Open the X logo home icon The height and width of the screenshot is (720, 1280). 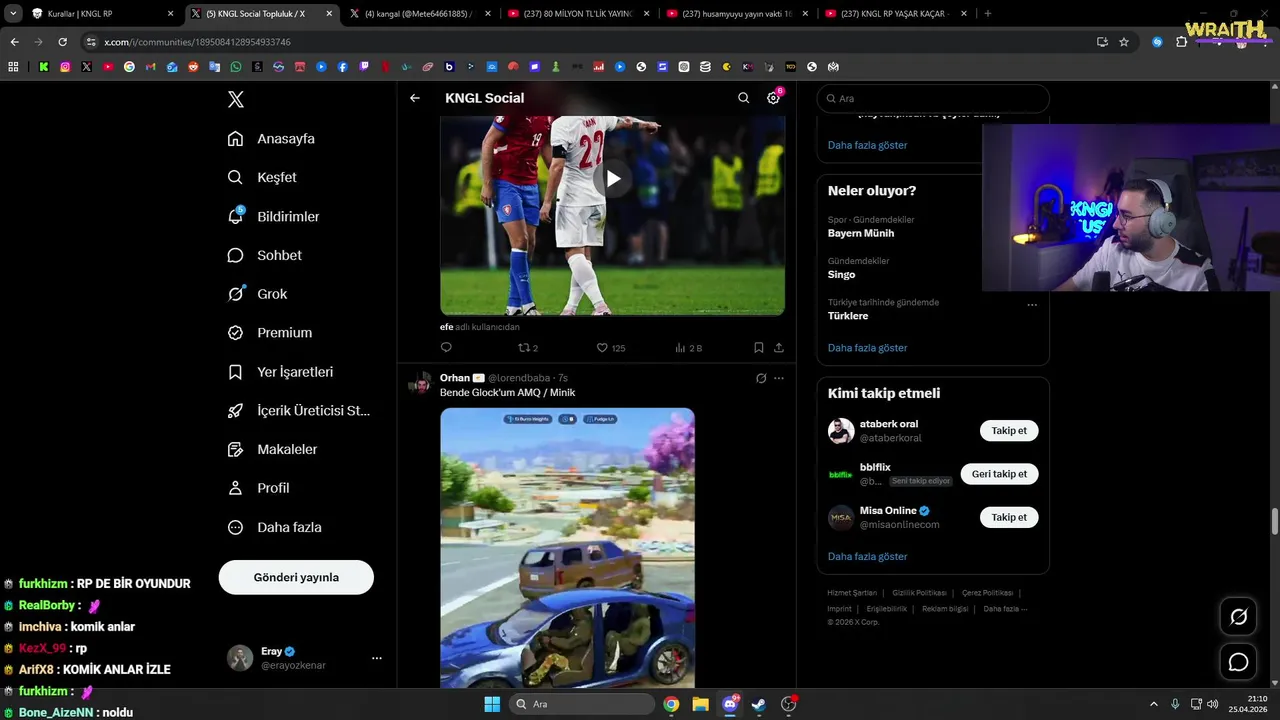pyautogui.click(x=236, y=99)
